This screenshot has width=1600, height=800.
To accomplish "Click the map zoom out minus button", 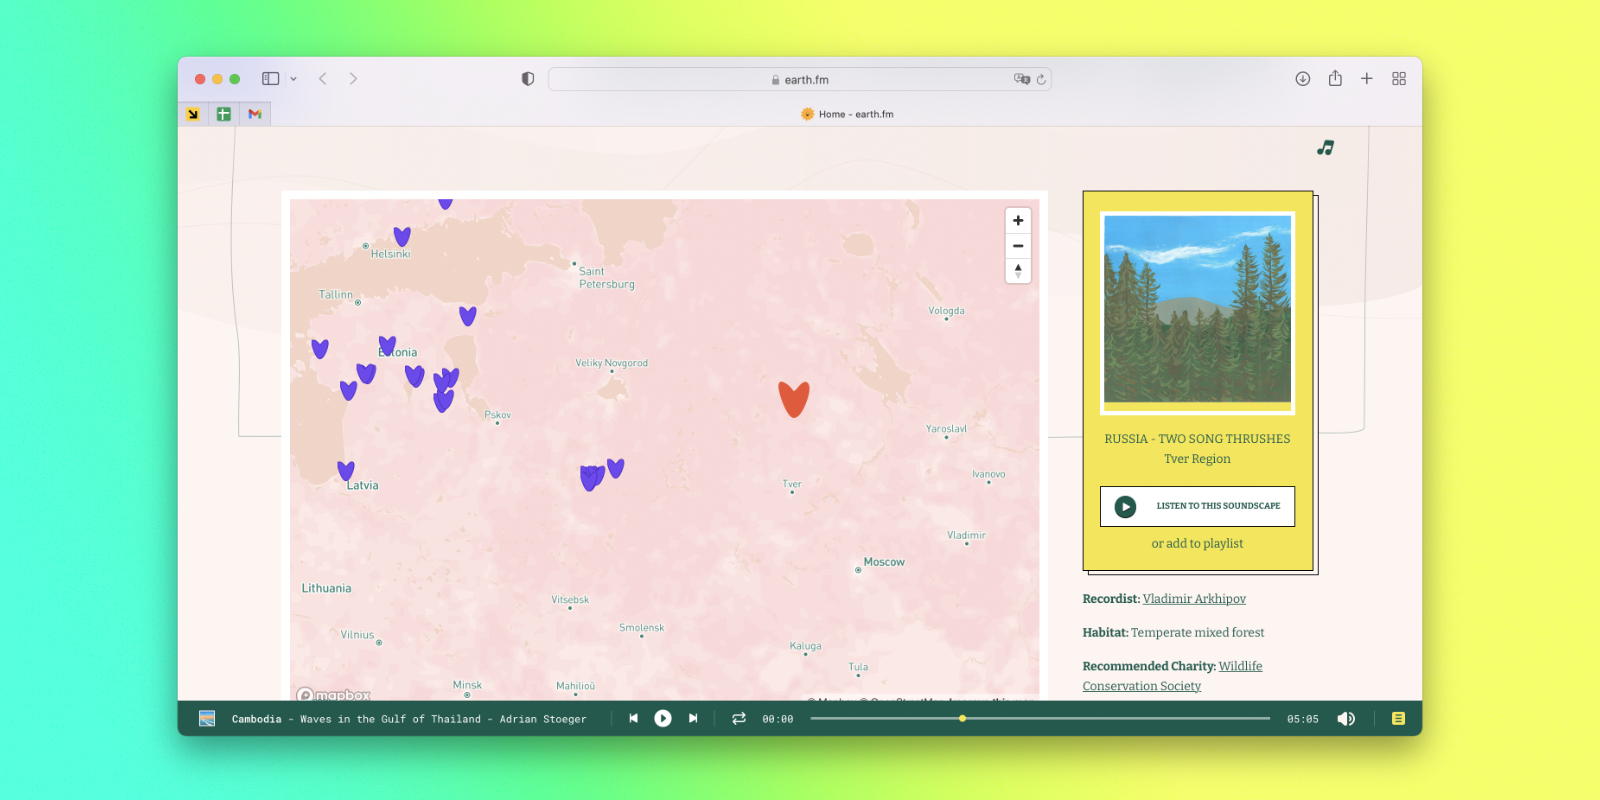I will tap(1018, 246).
